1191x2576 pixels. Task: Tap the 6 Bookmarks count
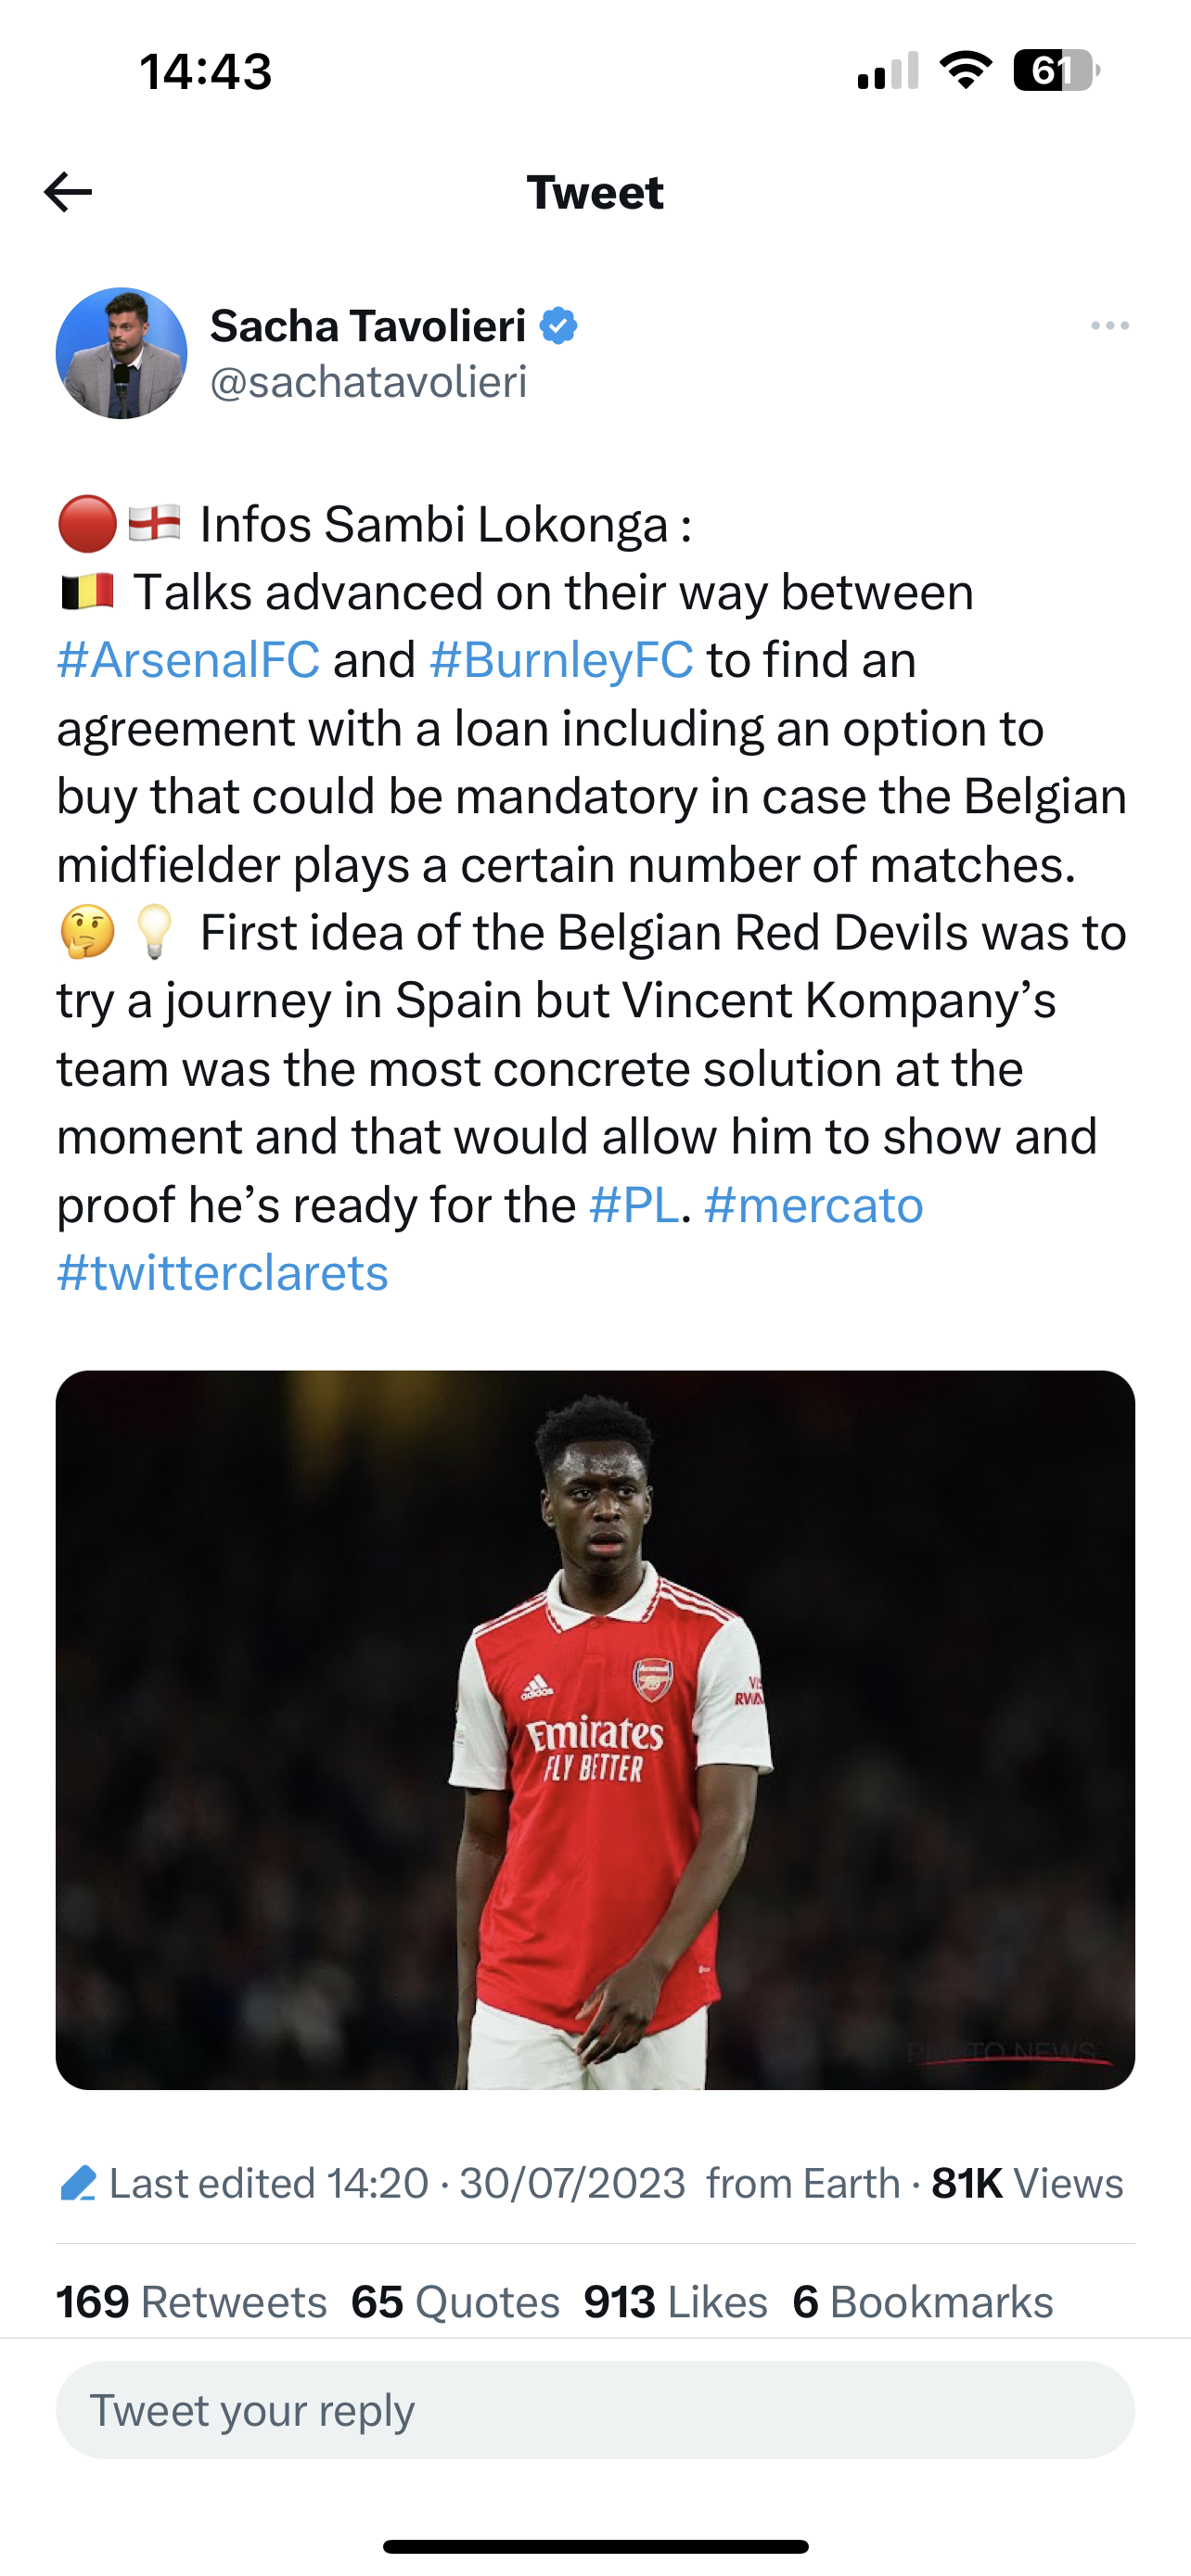[922, 2301]
